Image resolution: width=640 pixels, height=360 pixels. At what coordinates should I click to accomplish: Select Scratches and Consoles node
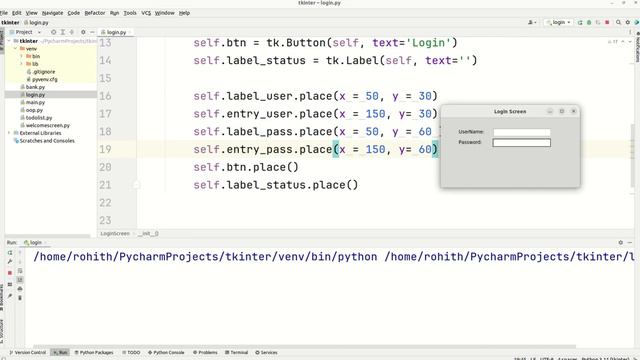(x=44, y=141)
